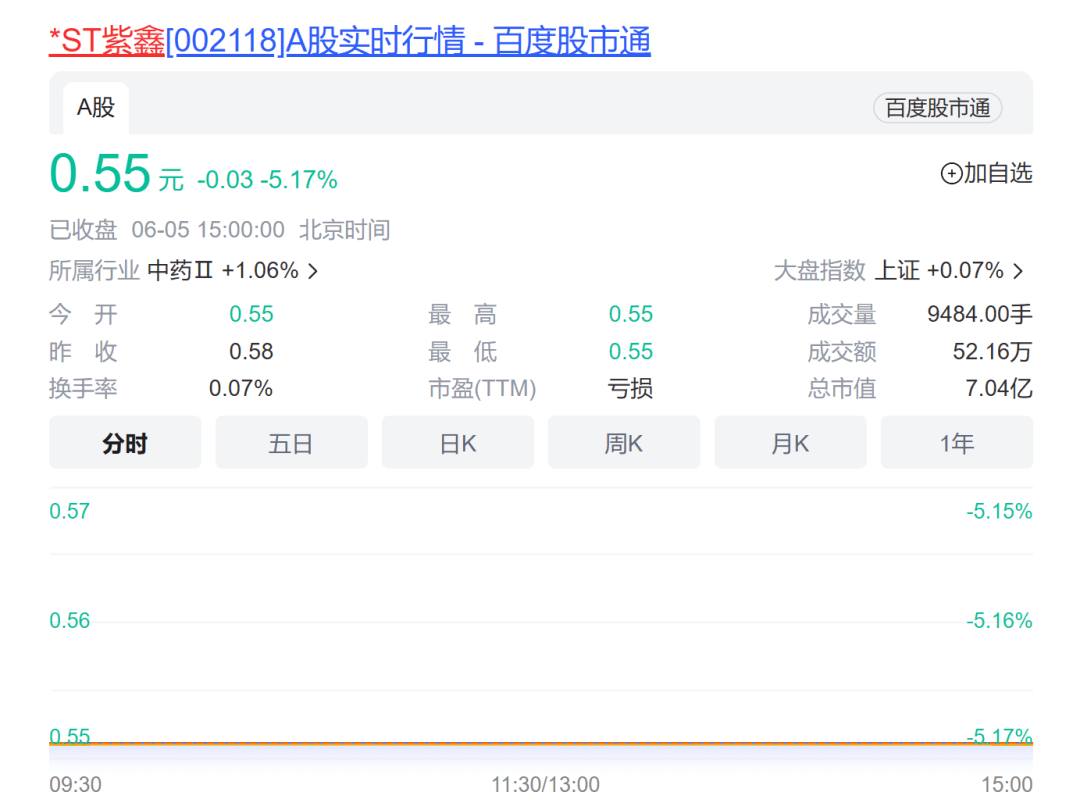Click the 昨收 value 0.58
1080x799 pixels.
pos(251,351)
